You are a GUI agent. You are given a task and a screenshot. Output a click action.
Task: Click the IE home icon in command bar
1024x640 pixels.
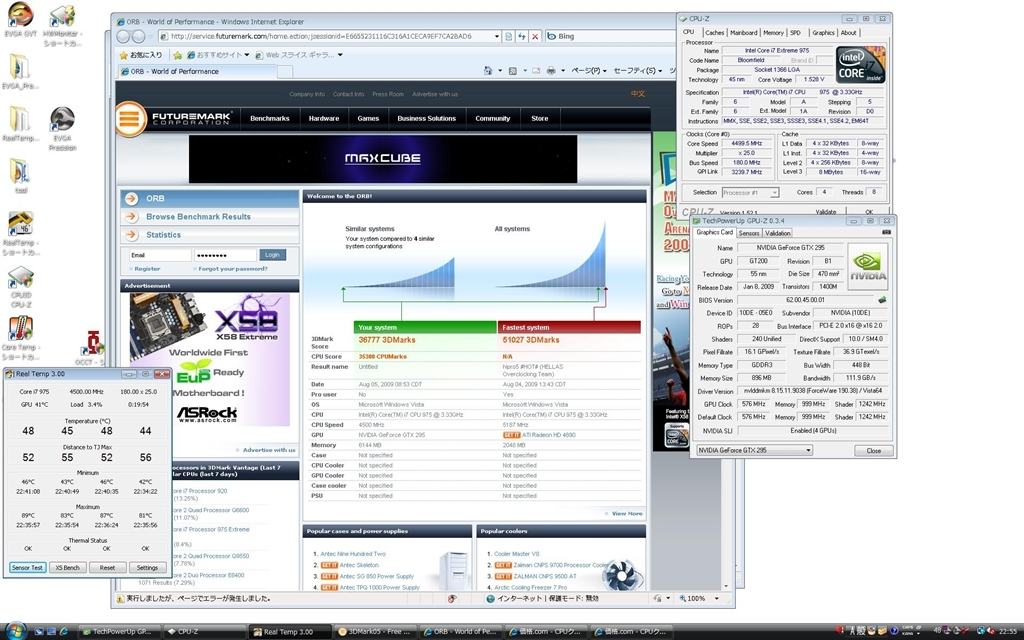coord(488,71)
